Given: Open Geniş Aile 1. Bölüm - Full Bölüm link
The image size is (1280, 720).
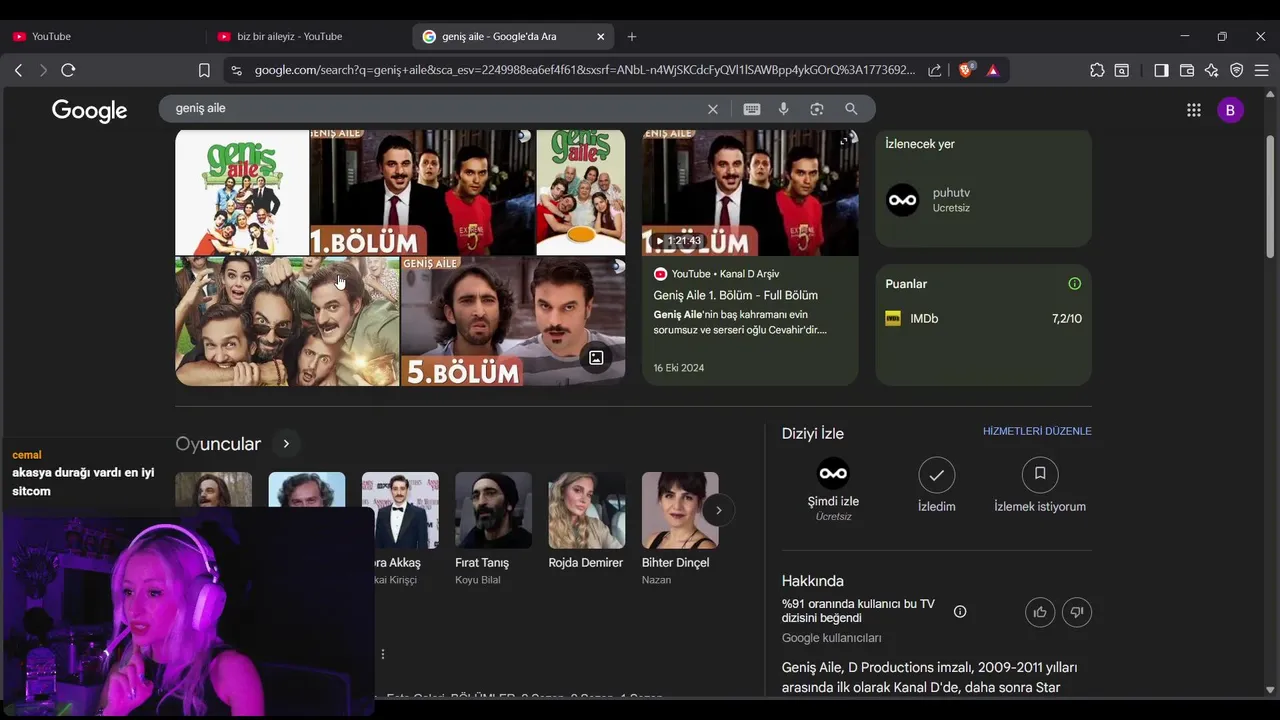Looking at the screenshot, I should tap(735, 295).
